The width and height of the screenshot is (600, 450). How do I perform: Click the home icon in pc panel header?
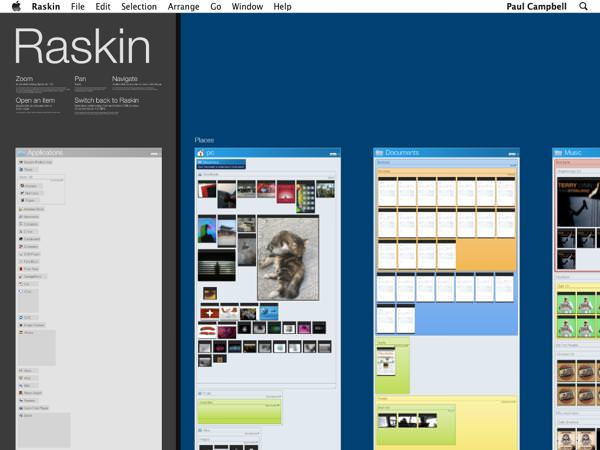201,153
